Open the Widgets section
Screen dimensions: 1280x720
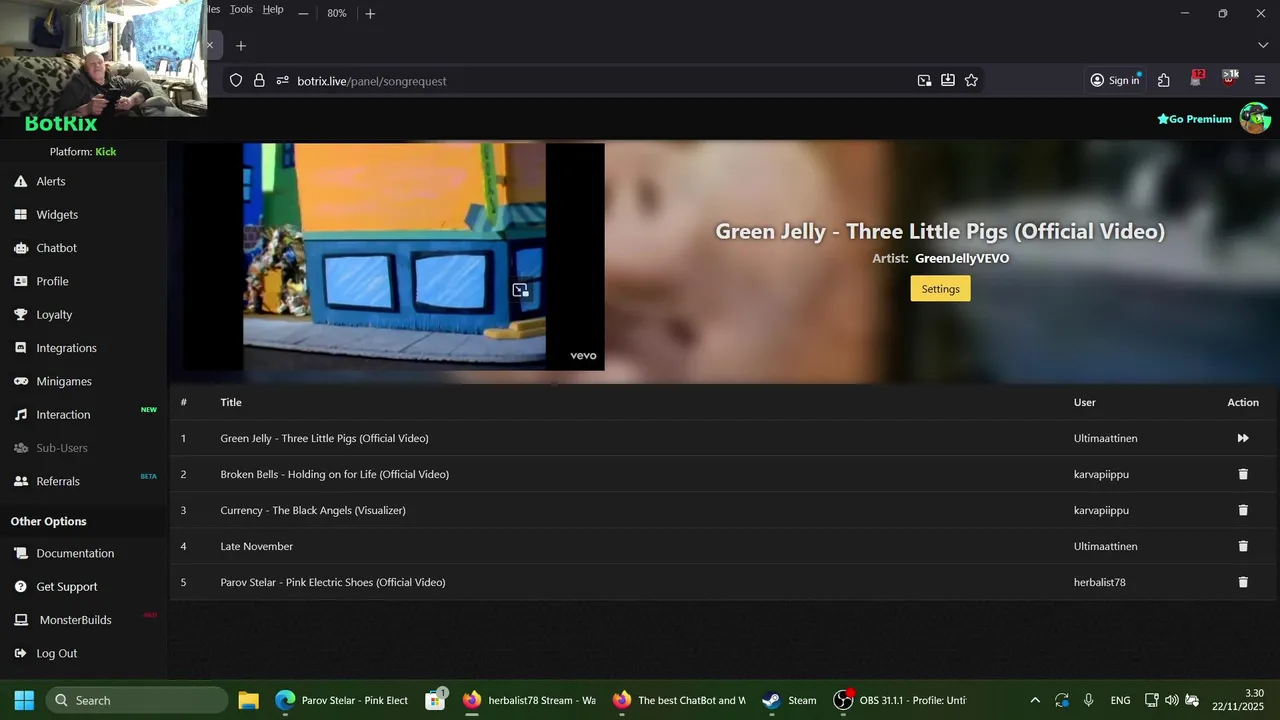tap(57, 214)
